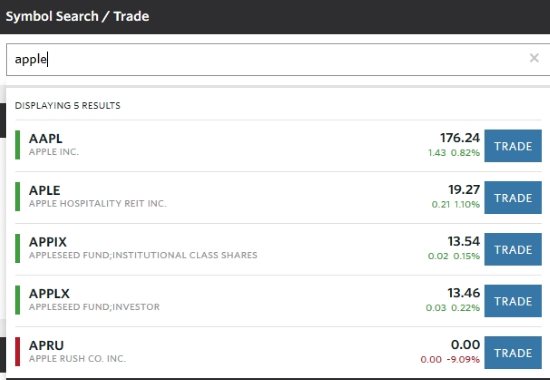Click Apple Hospitality REIT Inc. name
550x380 pixels.
coord(98,204)
